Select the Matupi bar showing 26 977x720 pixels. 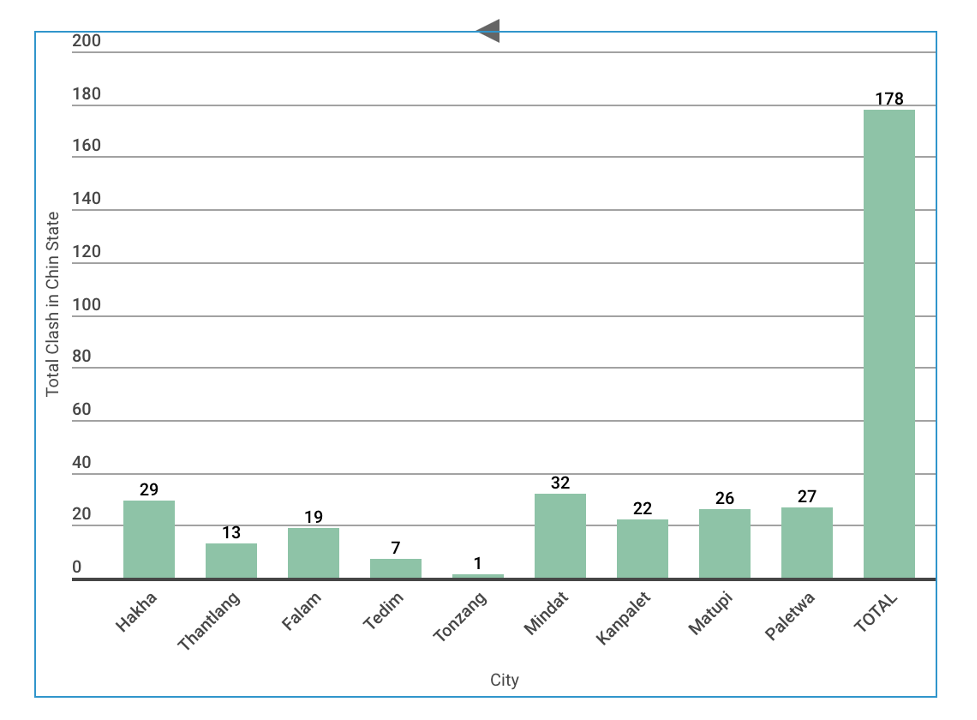pyautogui.click(x=724, y=543)
